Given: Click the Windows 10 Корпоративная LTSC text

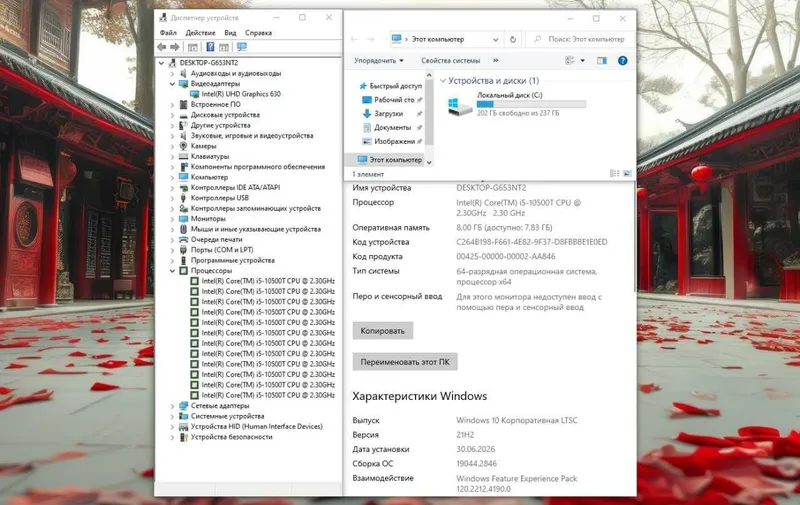Looking at the screenshot, I should pos(517,420).
